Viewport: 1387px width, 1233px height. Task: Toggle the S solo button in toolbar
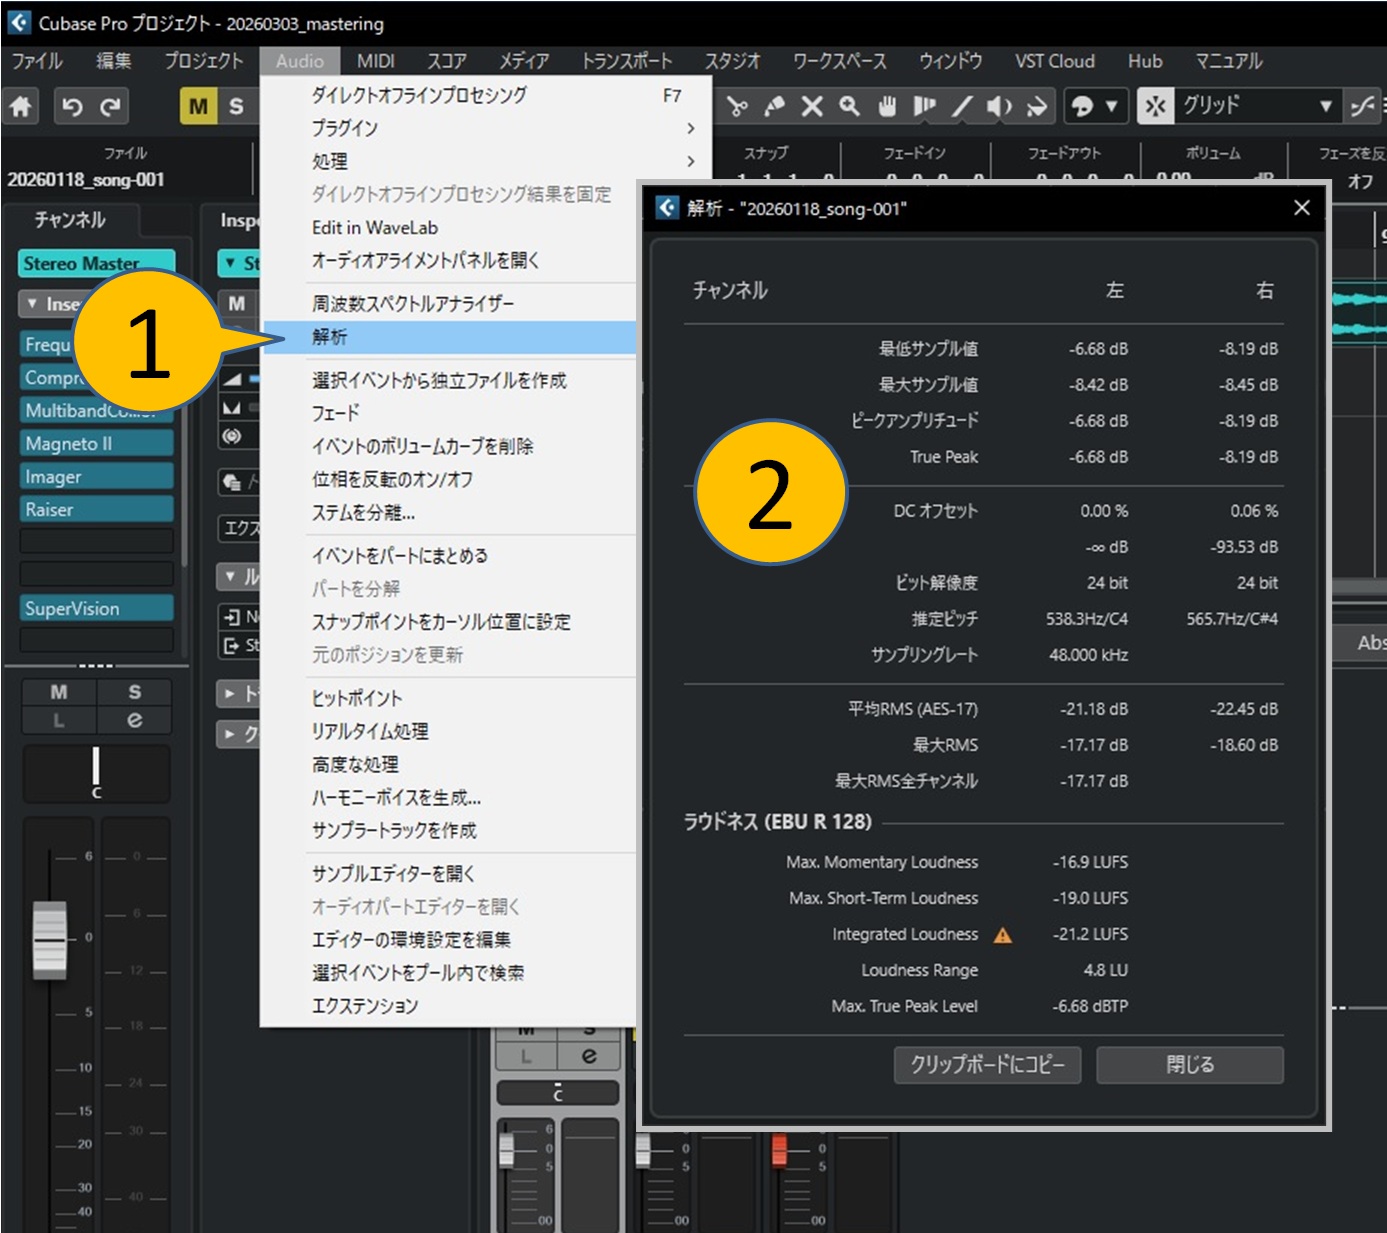pyautogui.click(x=236, y=106)
